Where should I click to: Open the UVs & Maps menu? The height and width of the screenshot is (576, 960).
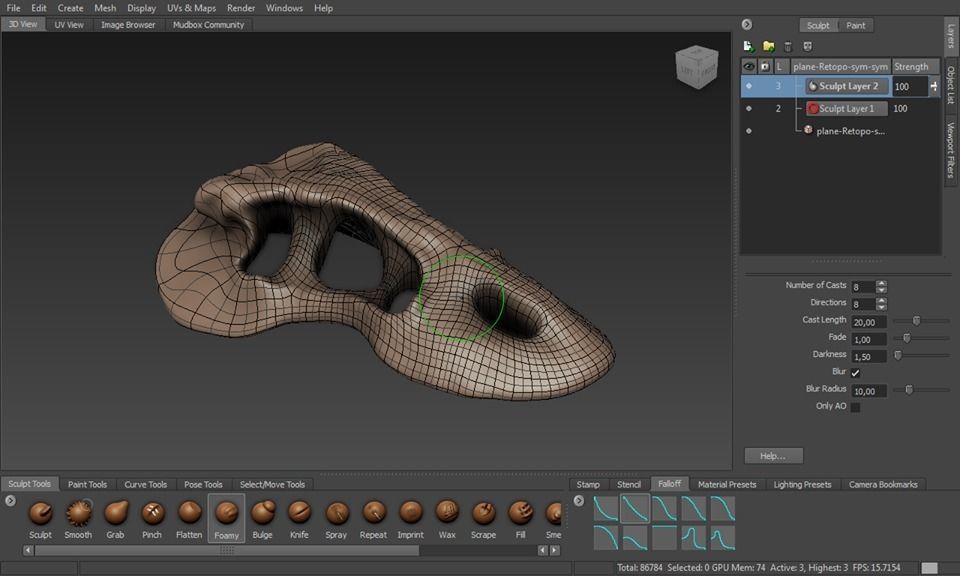tap(192, 8)
